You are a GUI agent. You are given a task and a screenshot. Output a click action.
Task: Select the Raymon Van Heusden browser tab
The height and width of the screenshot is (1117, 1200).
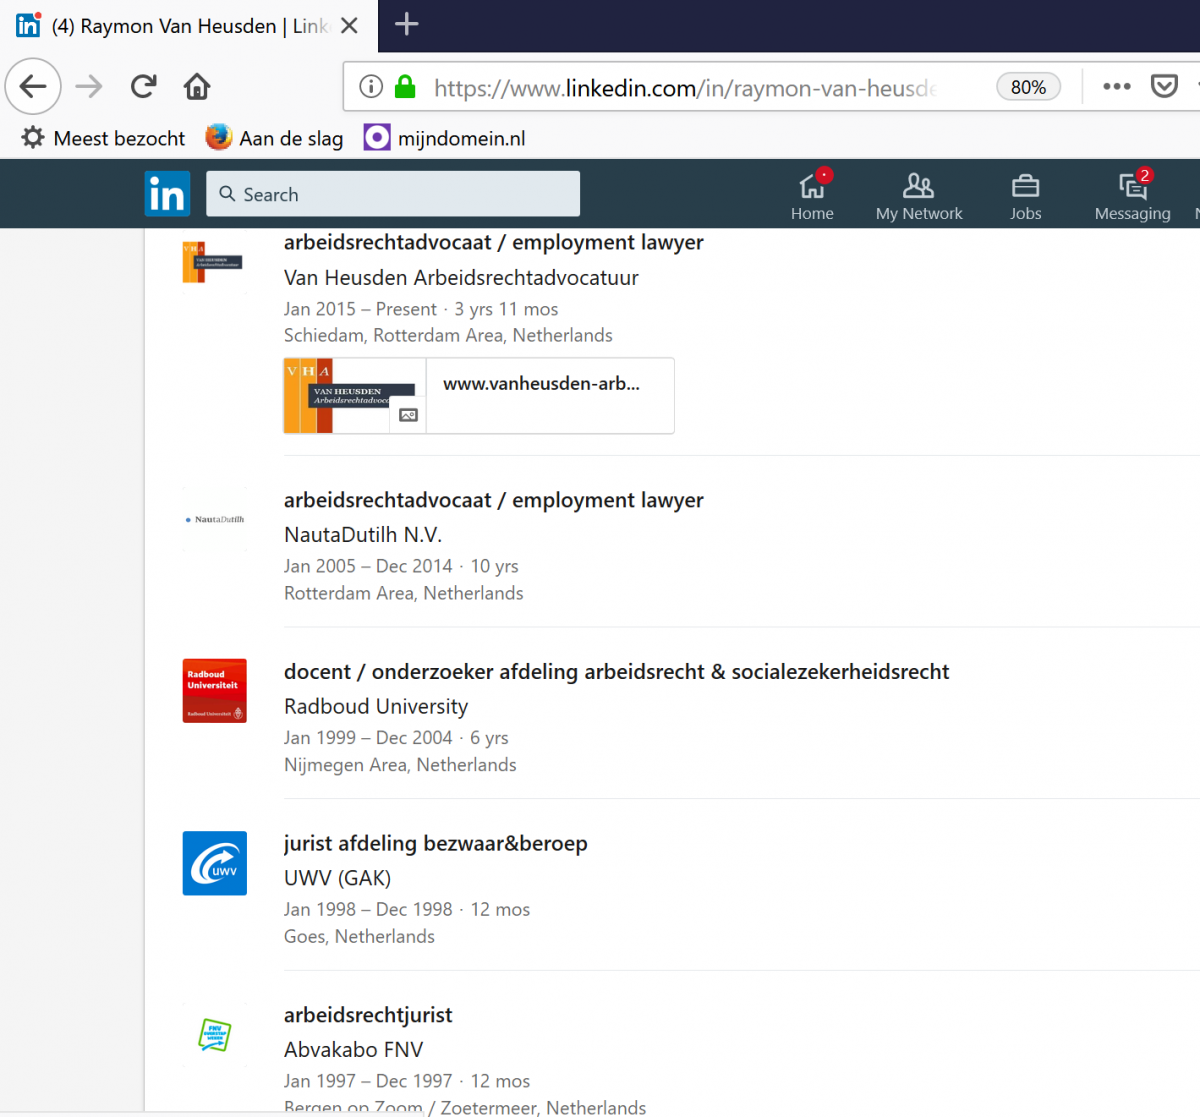pos(180,26)
